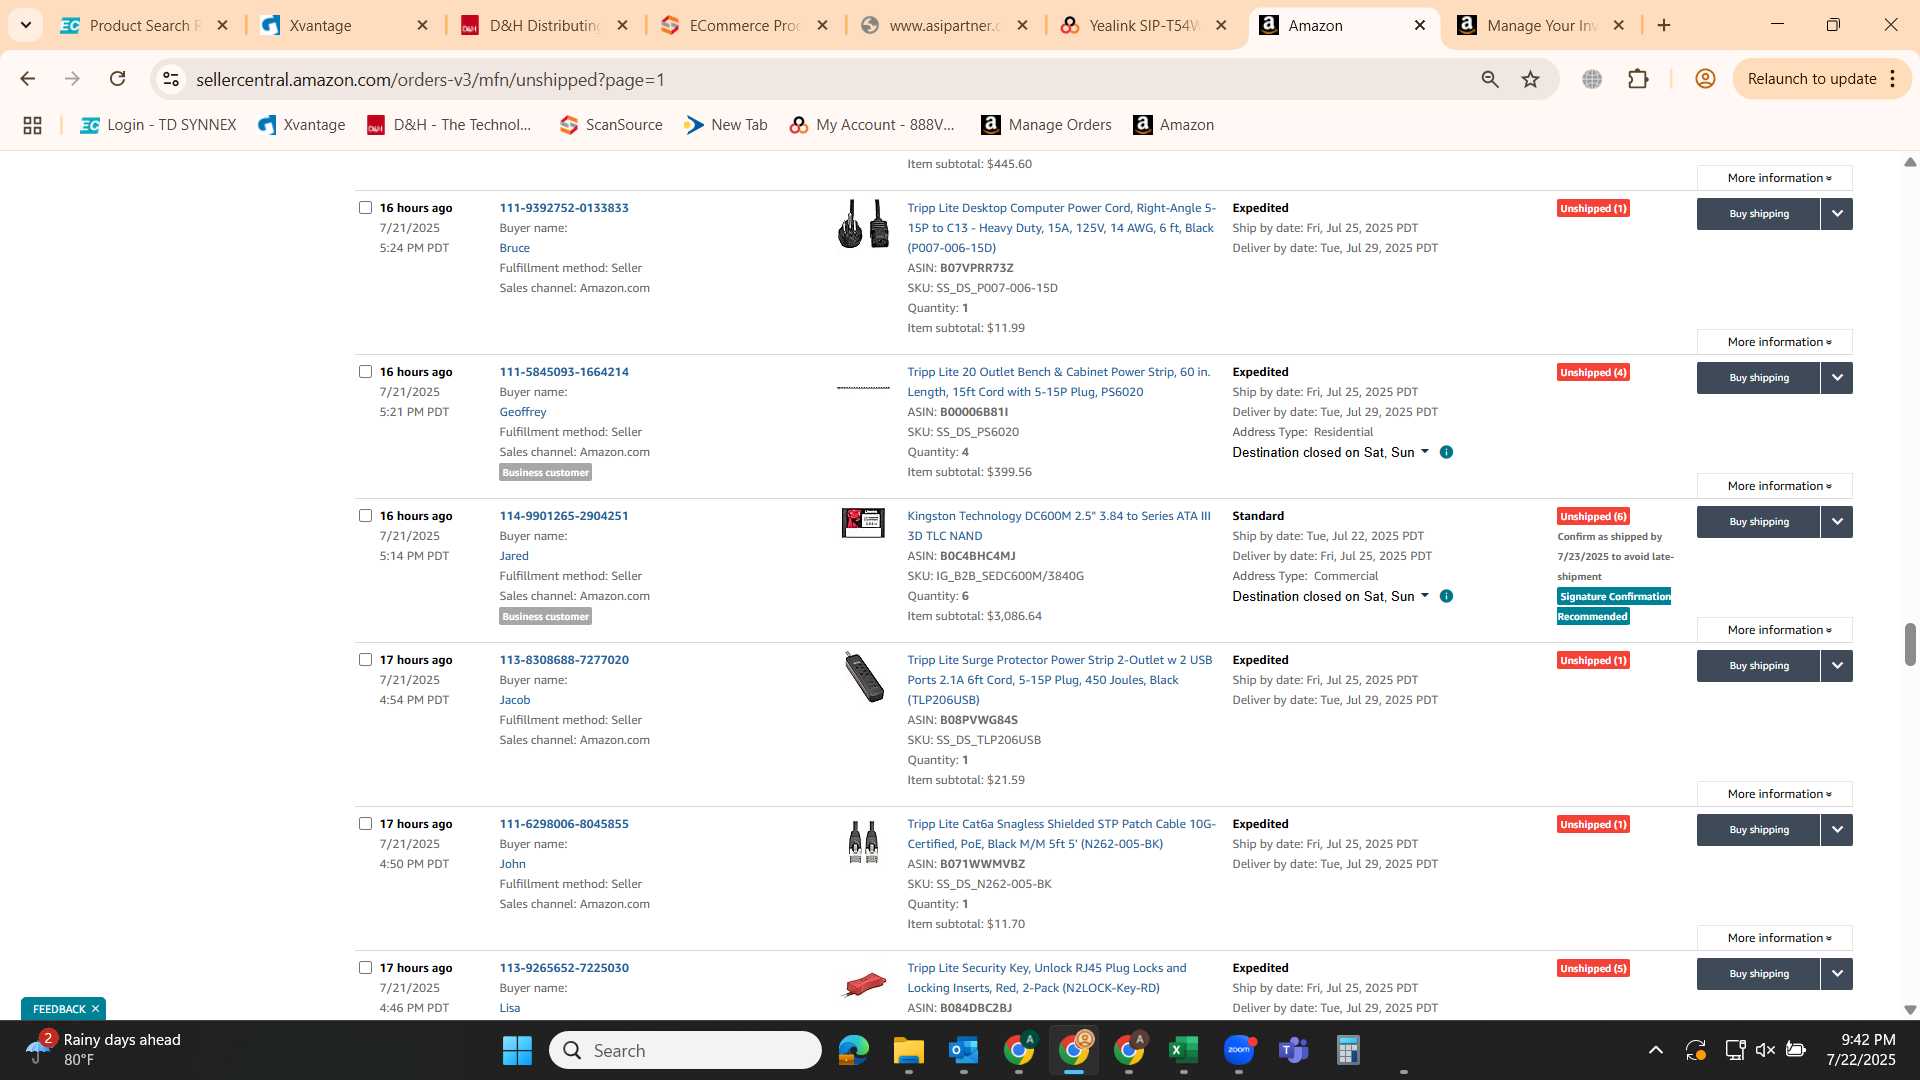
Task: Select checkbox for order 111-6298006-8045855
Action: coord(365,824)
